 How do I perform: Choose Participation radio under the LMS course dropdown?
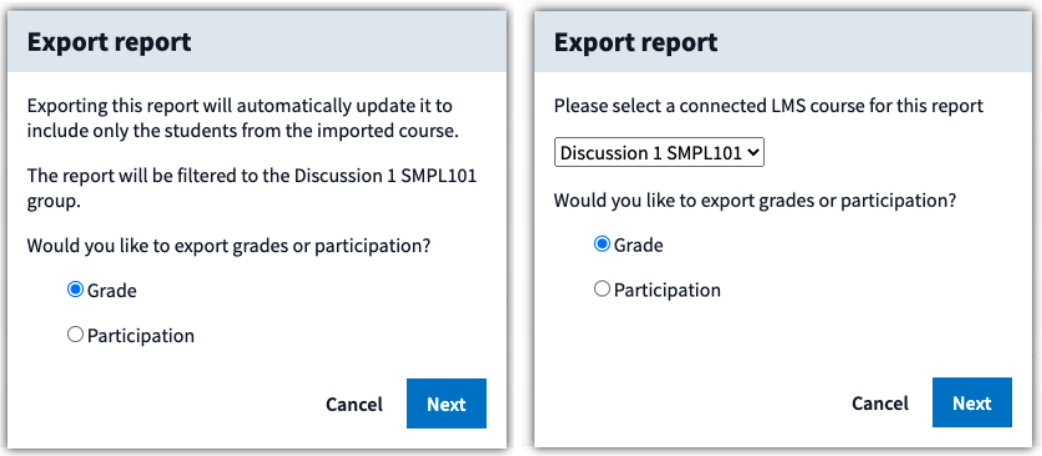pyautogui.click(x=601, y=289)
